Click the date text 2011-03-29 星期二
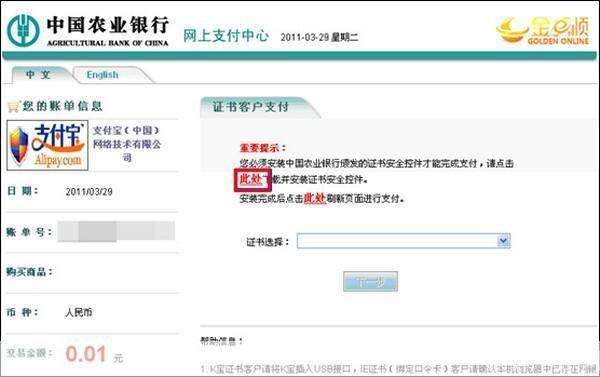Viewport: 600px width, 377px height. tap(319, 37)
